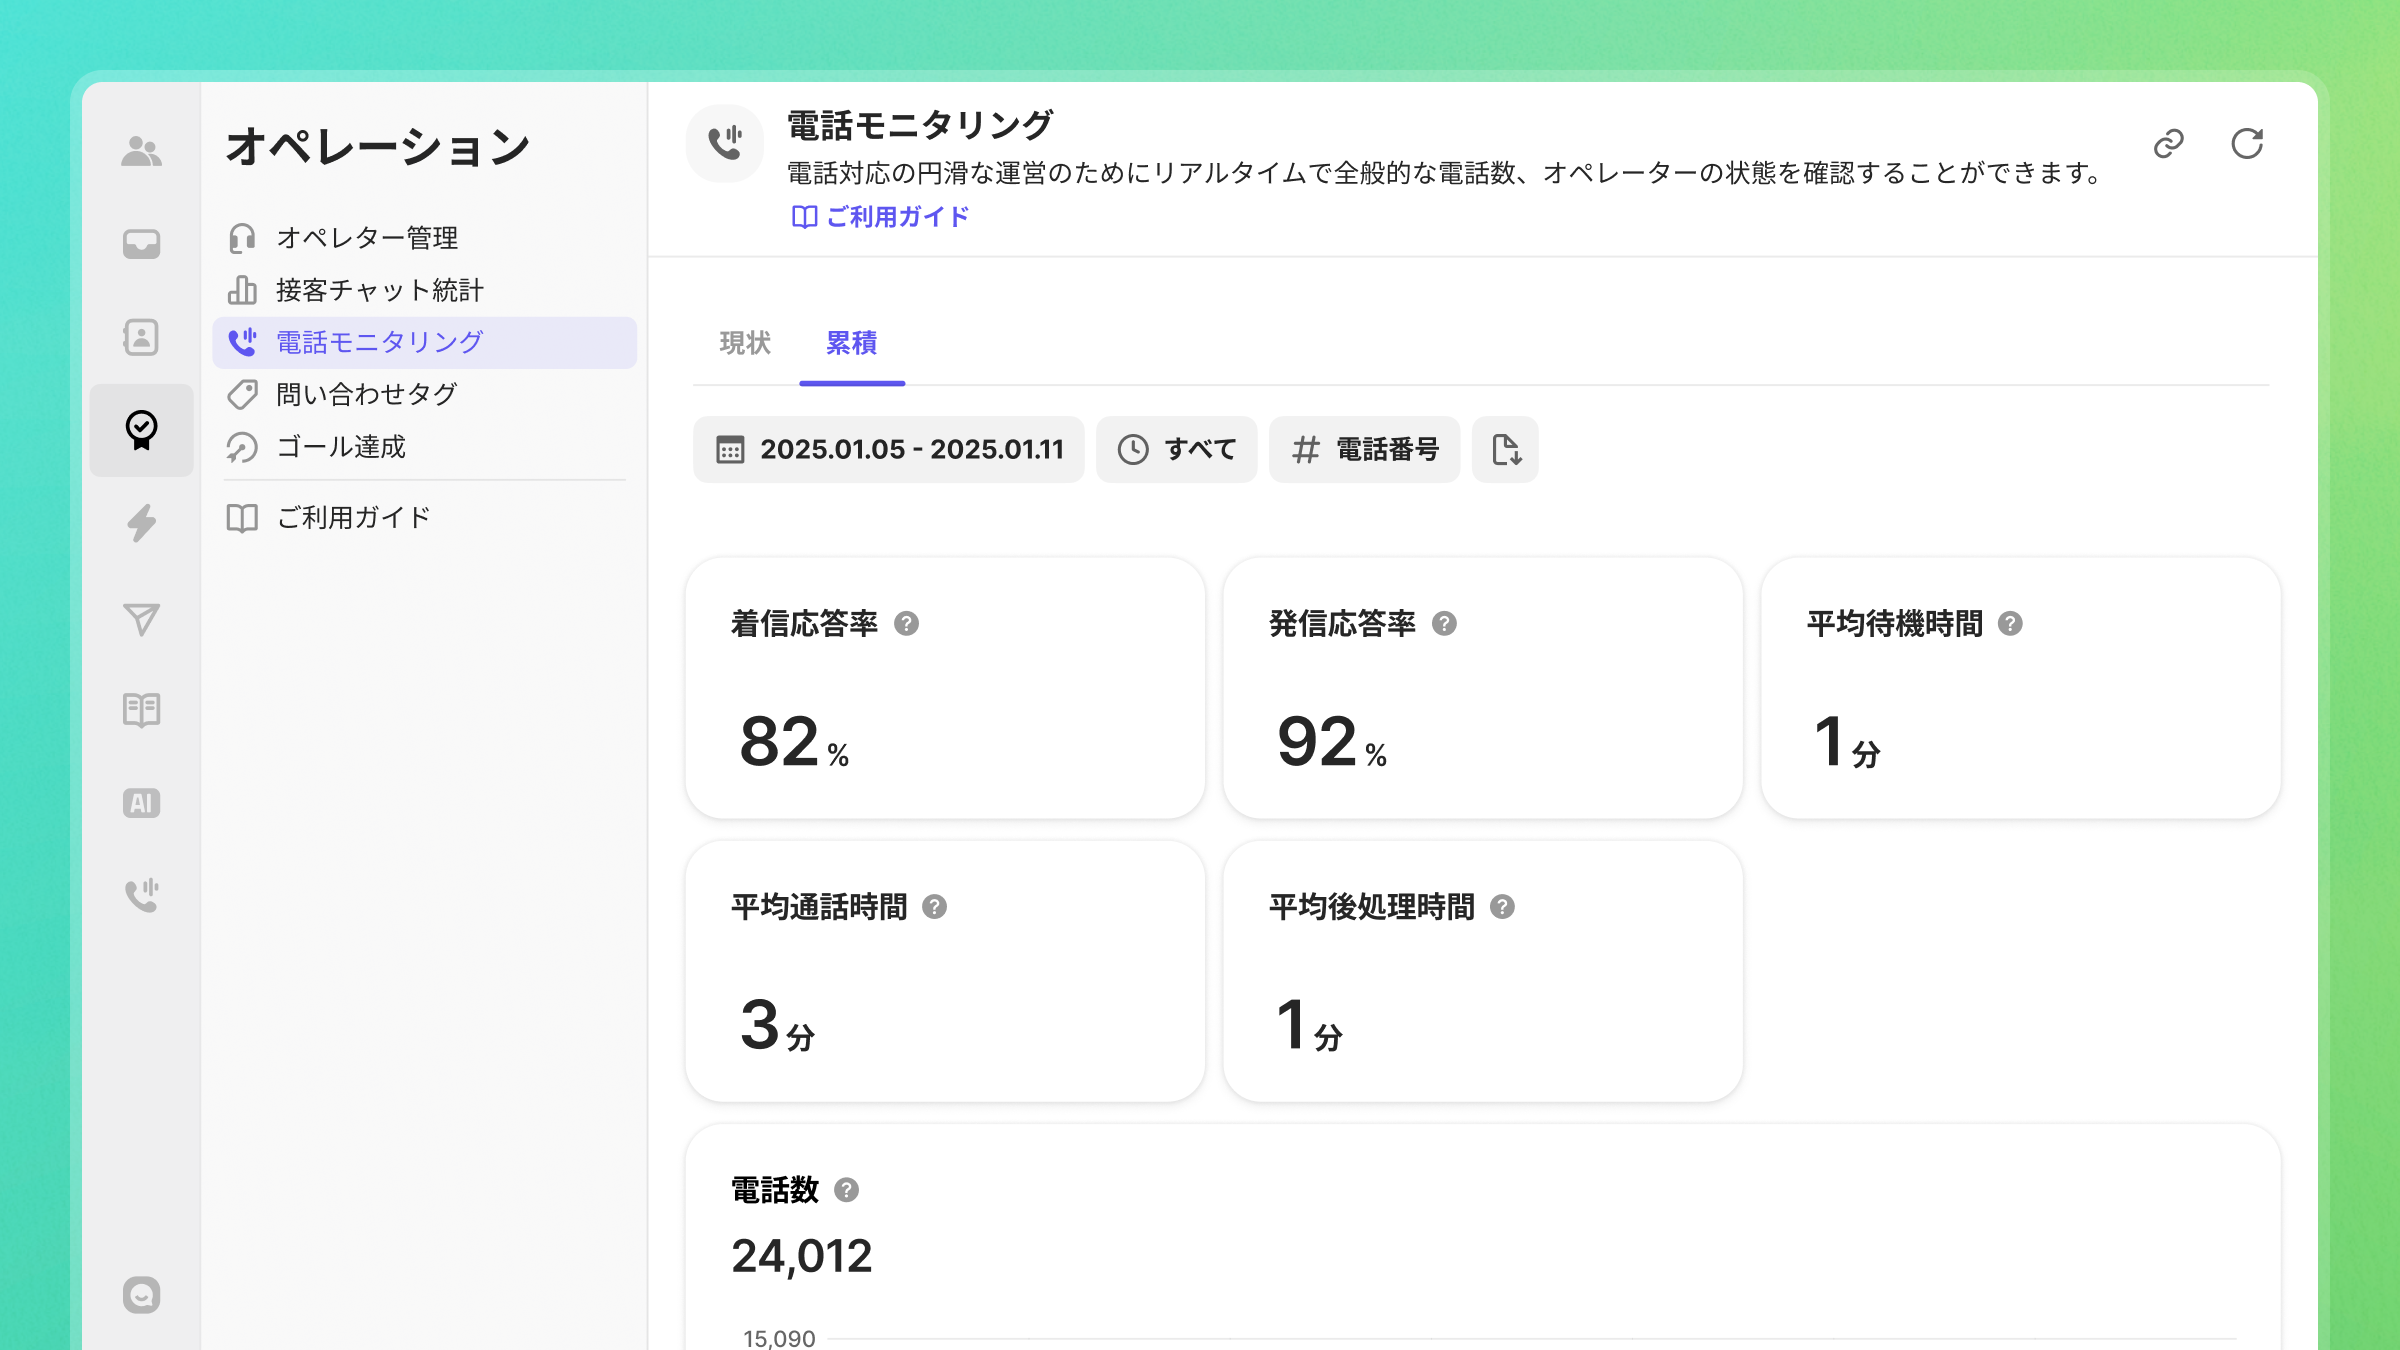Image resolution: width=2400 pixels, height=1350 pixels.
Task: Open phone call icon in left rail
Action: 141,895
